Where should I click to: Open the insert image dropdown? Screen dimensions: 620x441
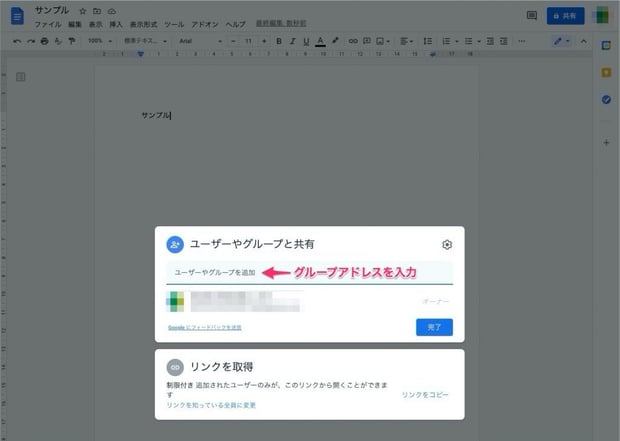[383, 41]
